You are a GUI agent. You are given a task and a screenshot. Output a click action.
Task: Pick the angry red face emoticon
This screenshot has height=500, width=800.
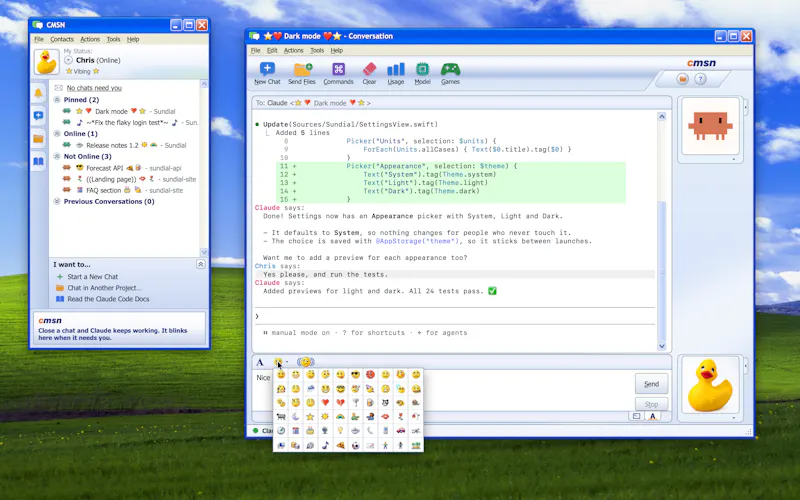[370, 374]
